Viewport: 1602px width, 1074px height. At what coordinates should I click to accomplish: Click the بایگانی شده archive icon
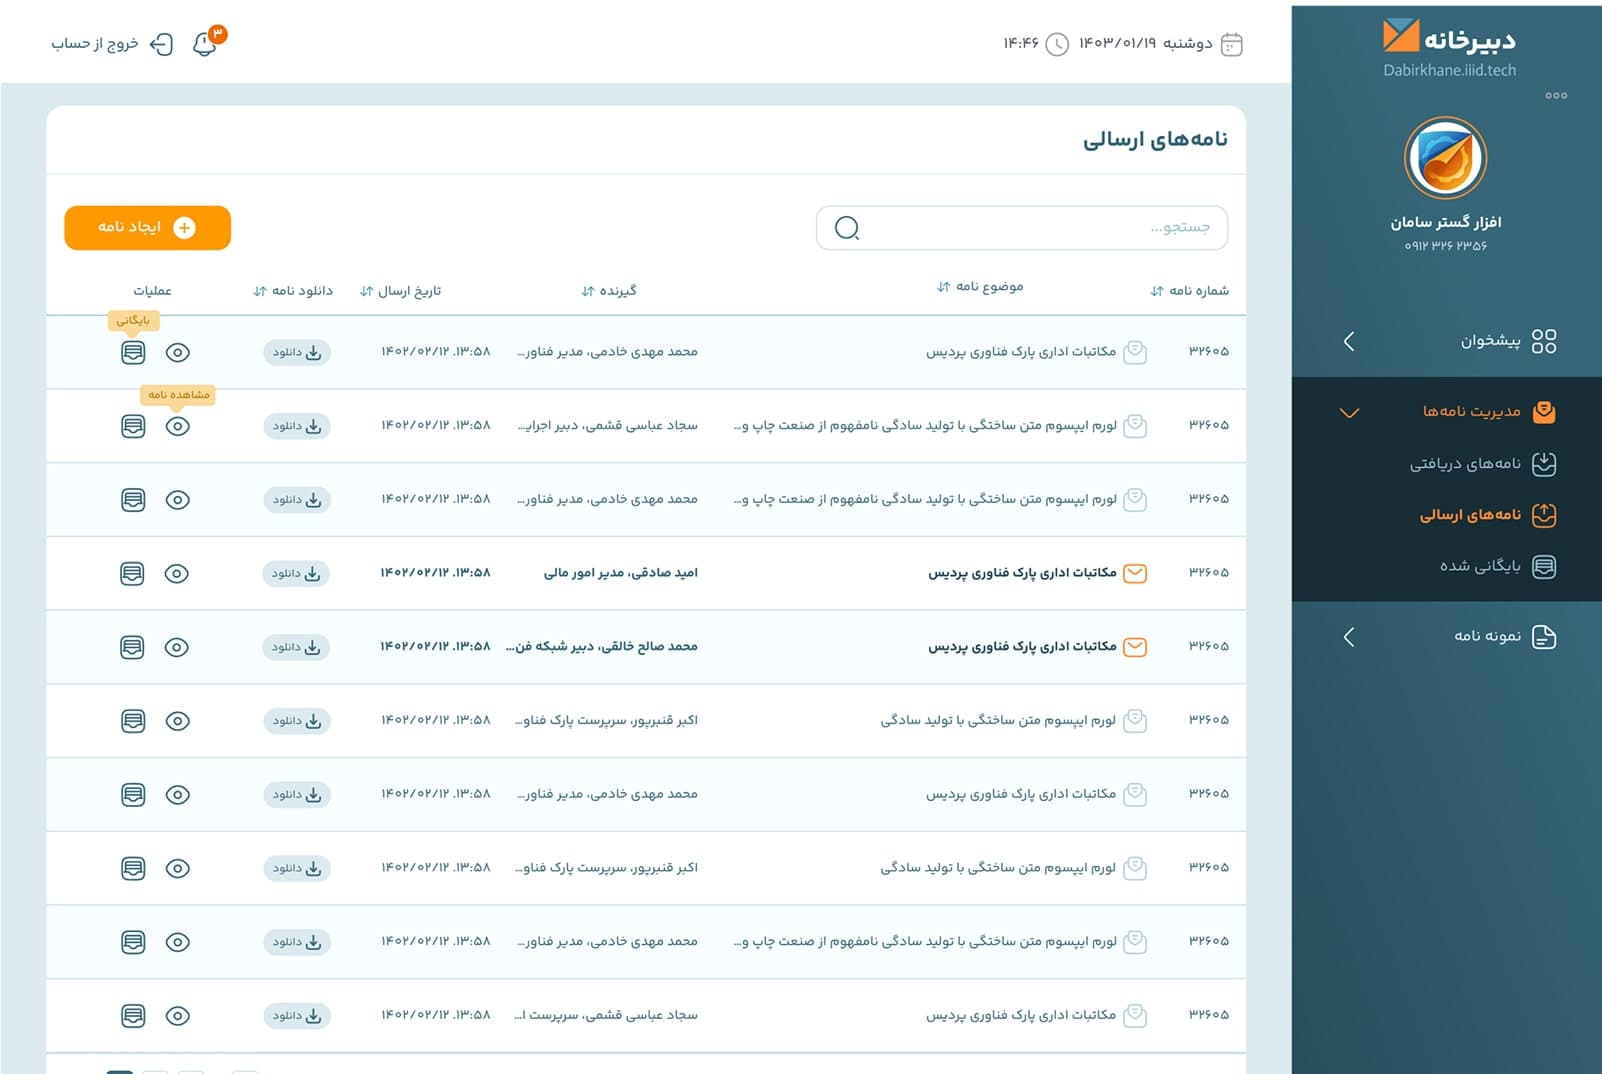click(1544, 567)
